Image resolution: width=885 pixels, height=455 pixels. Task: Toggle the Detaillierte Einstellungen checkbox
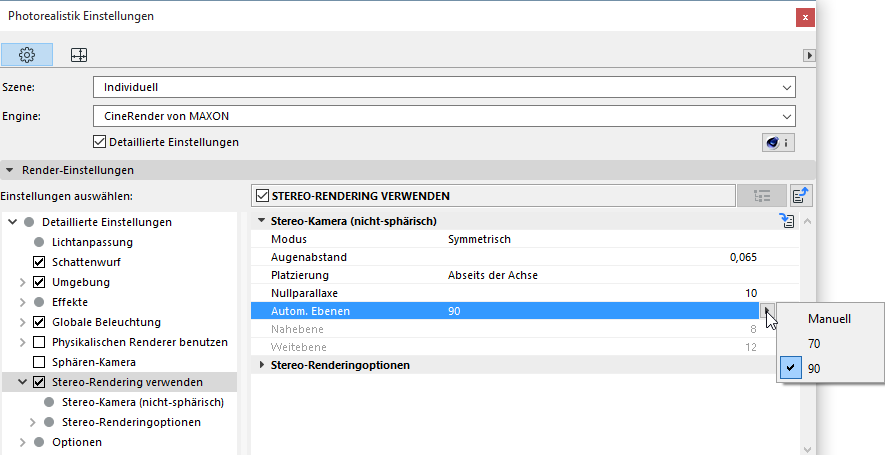[x=99, y=142]
